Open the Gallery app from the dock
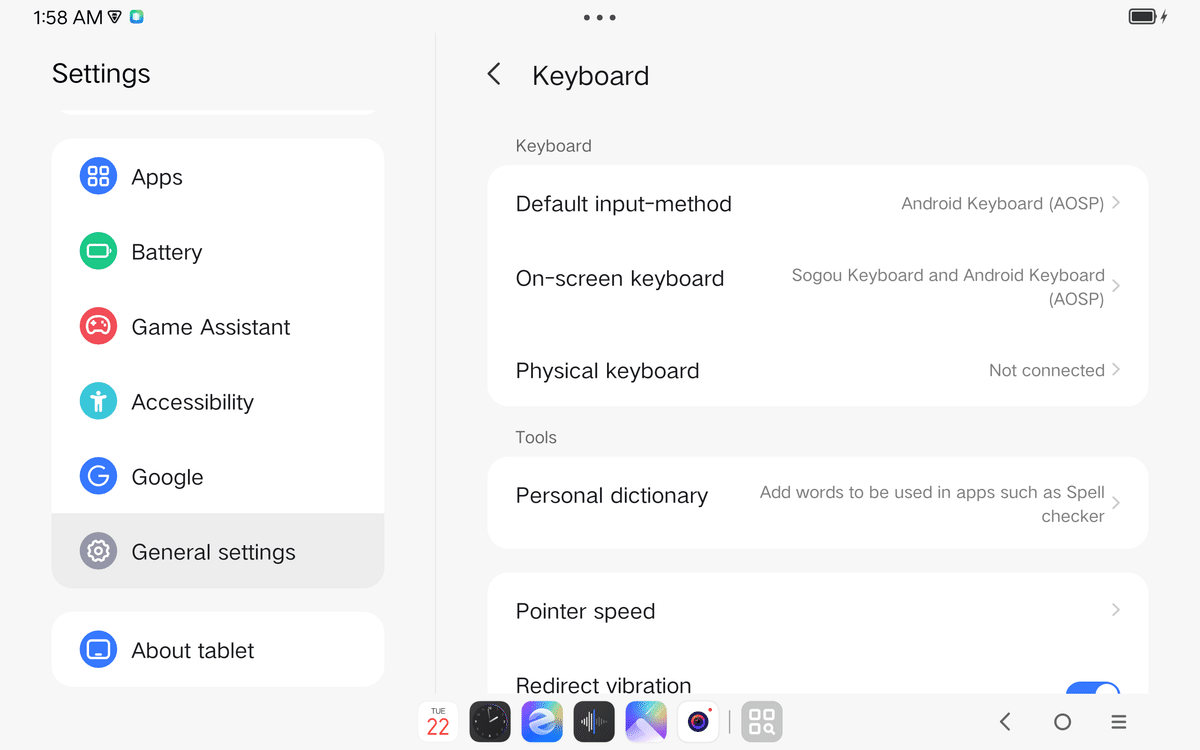Viewport: 1200px width, 750px height. [646, 721]
